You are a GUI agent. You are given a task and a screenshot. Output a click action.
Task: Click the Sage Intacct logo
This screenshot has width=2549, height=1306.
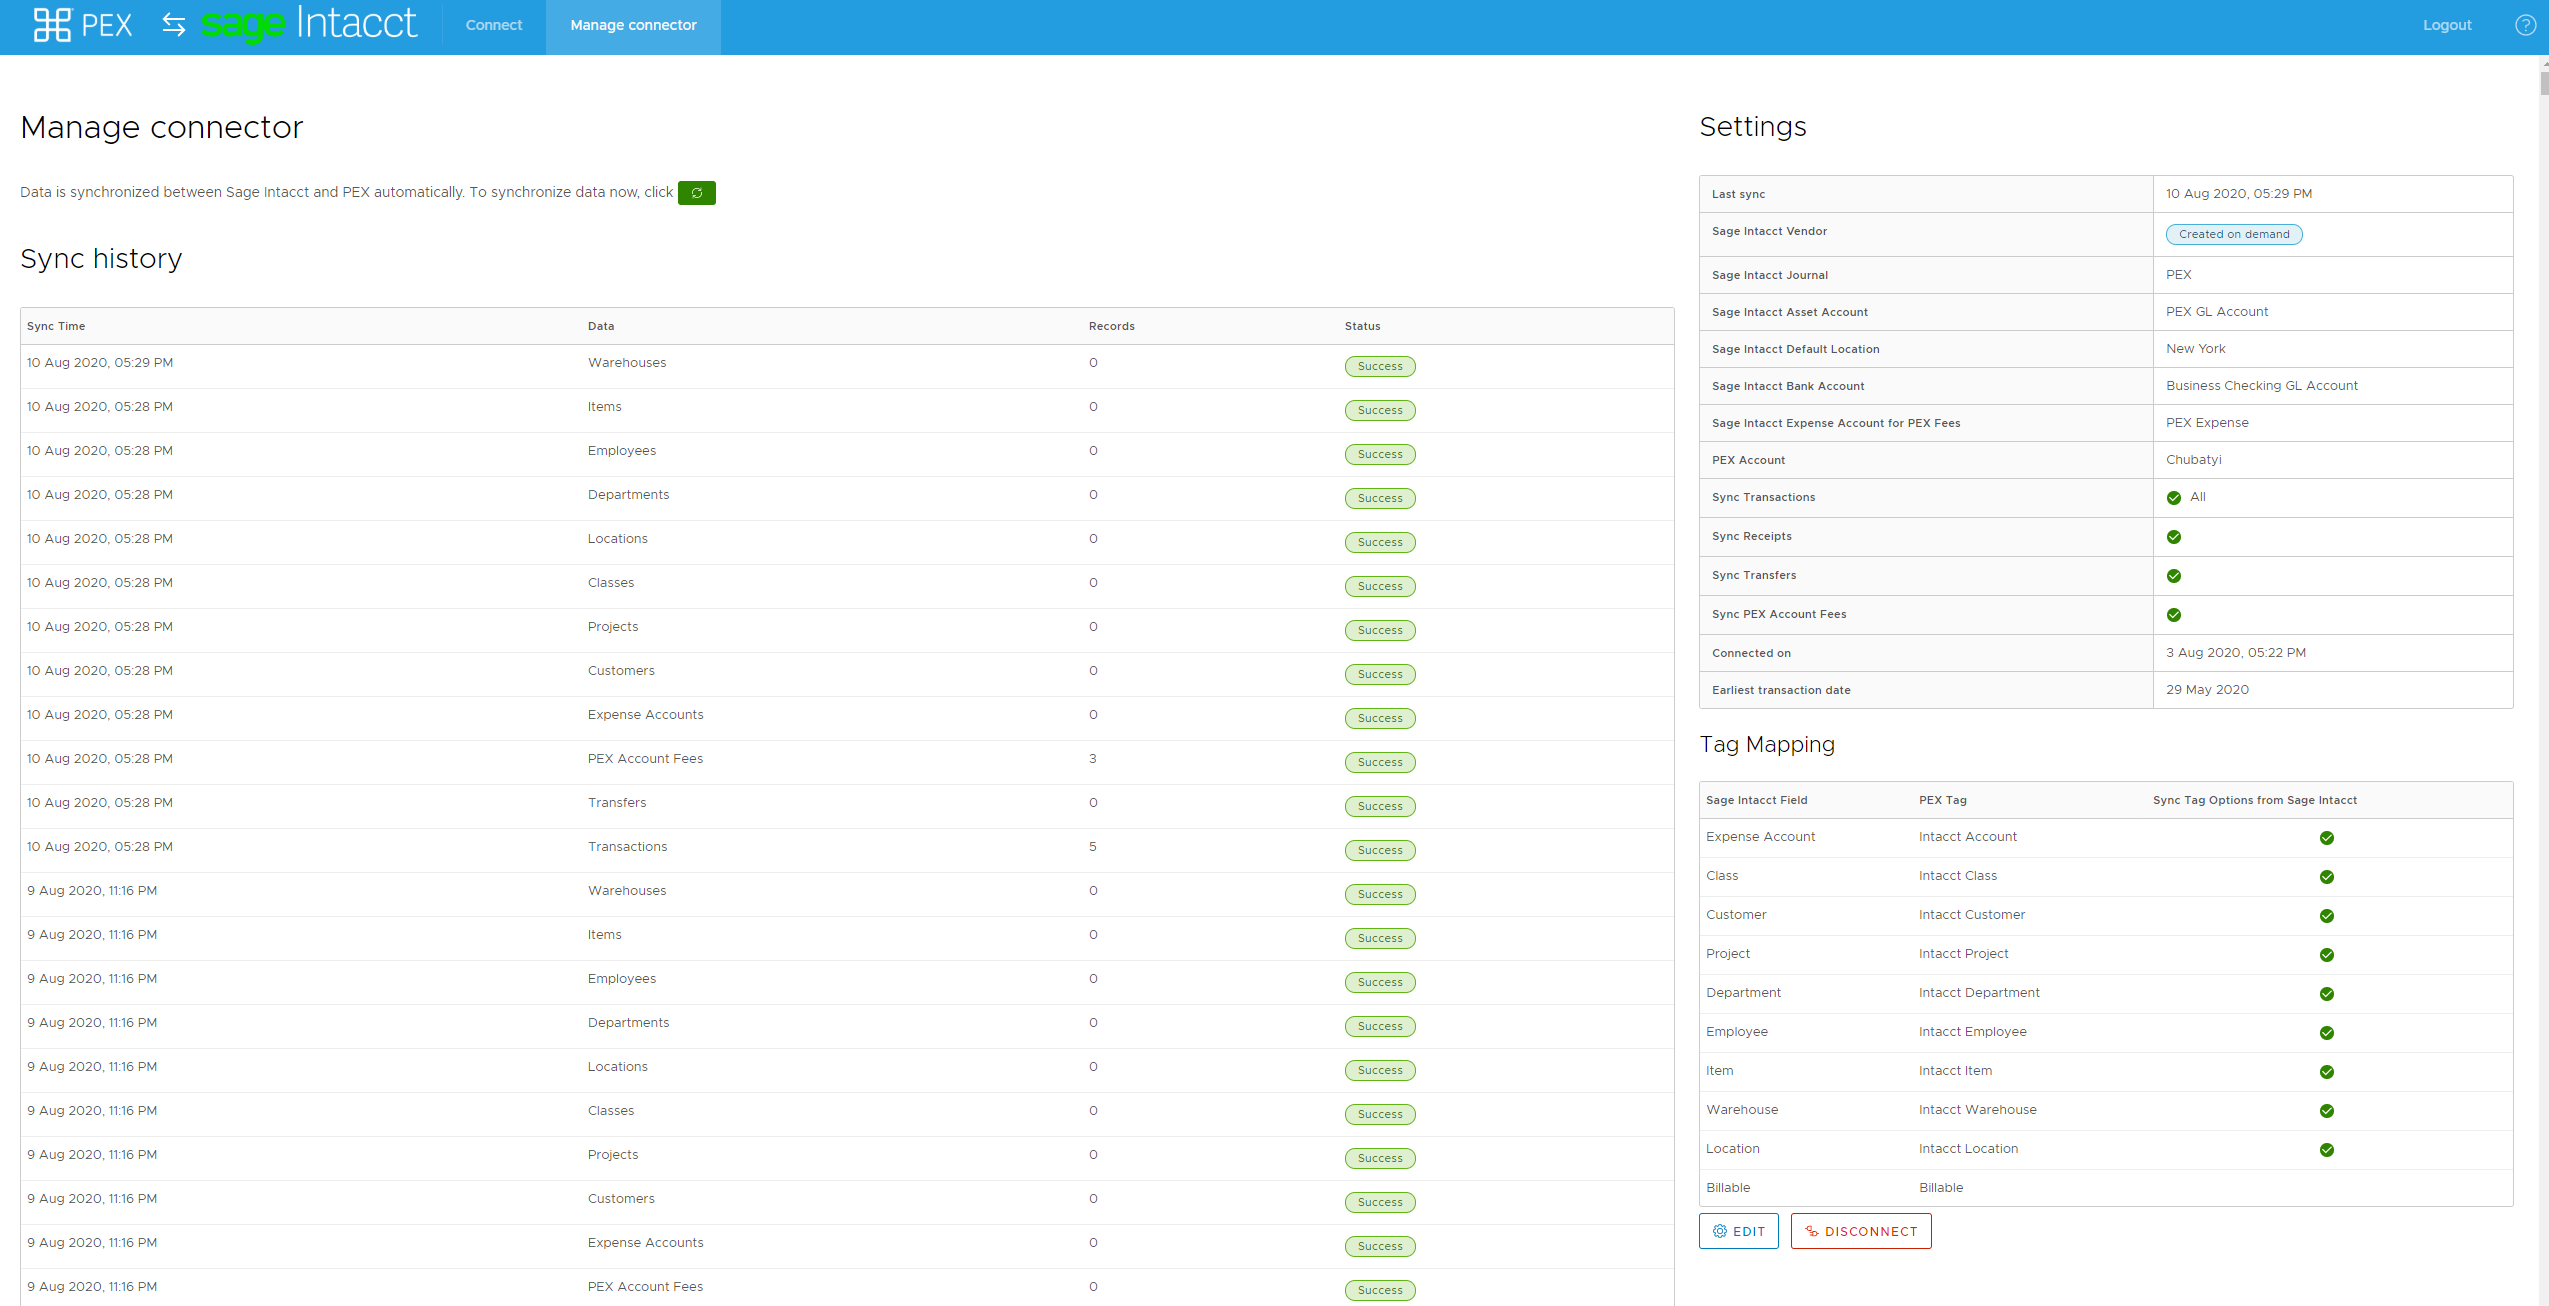point(308,24)
